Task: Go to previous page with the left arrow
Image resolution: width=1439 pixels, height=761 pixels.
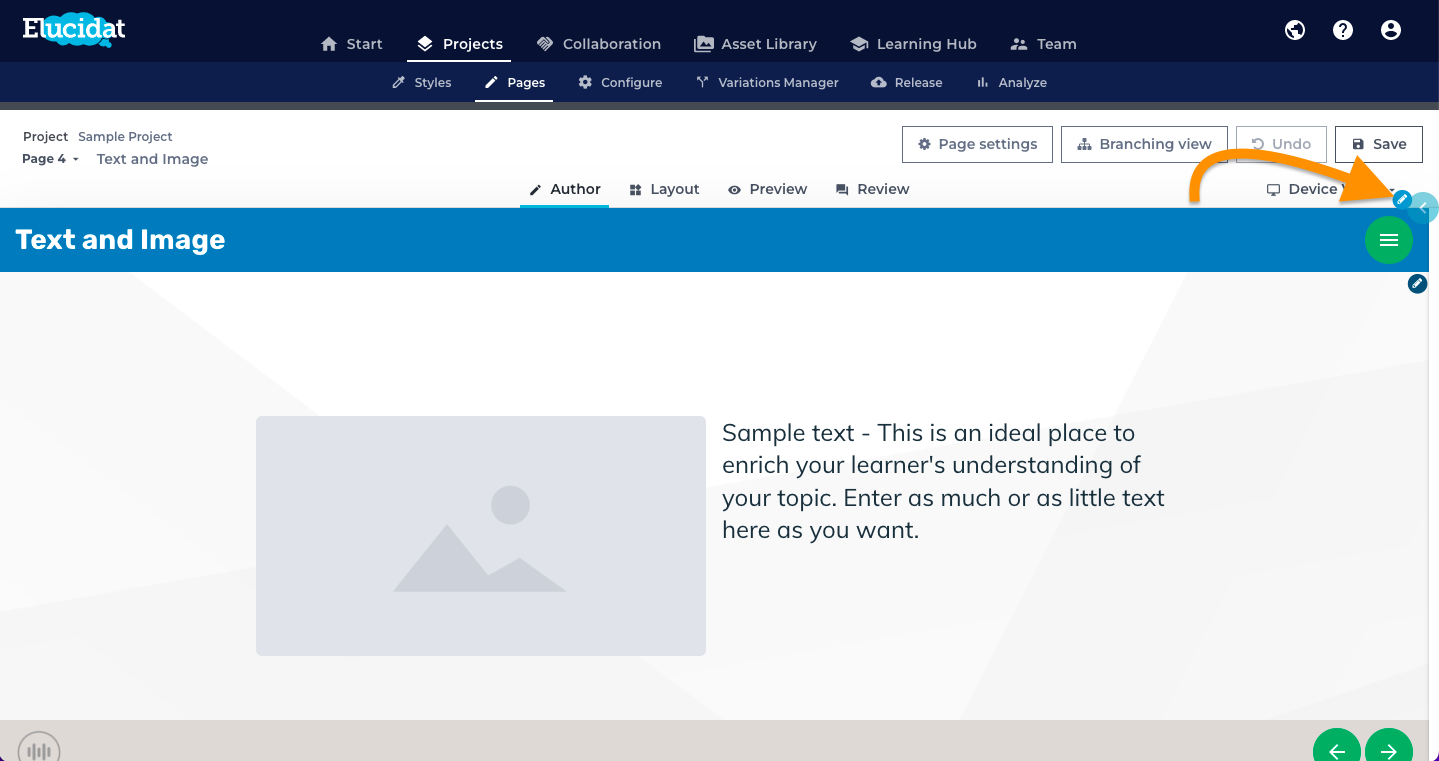Action: (1337, 750)
